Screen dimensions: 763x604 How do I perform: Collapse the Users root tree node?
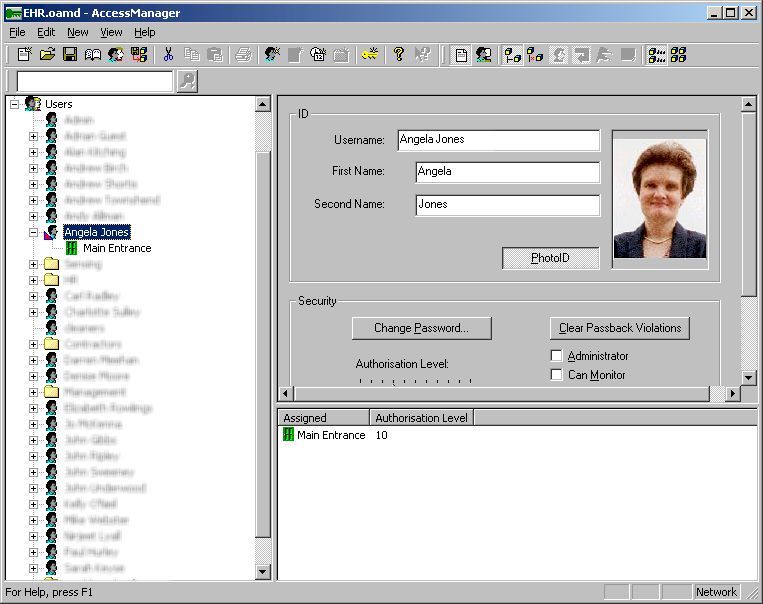pyautogui.click(x=14, y=104)
